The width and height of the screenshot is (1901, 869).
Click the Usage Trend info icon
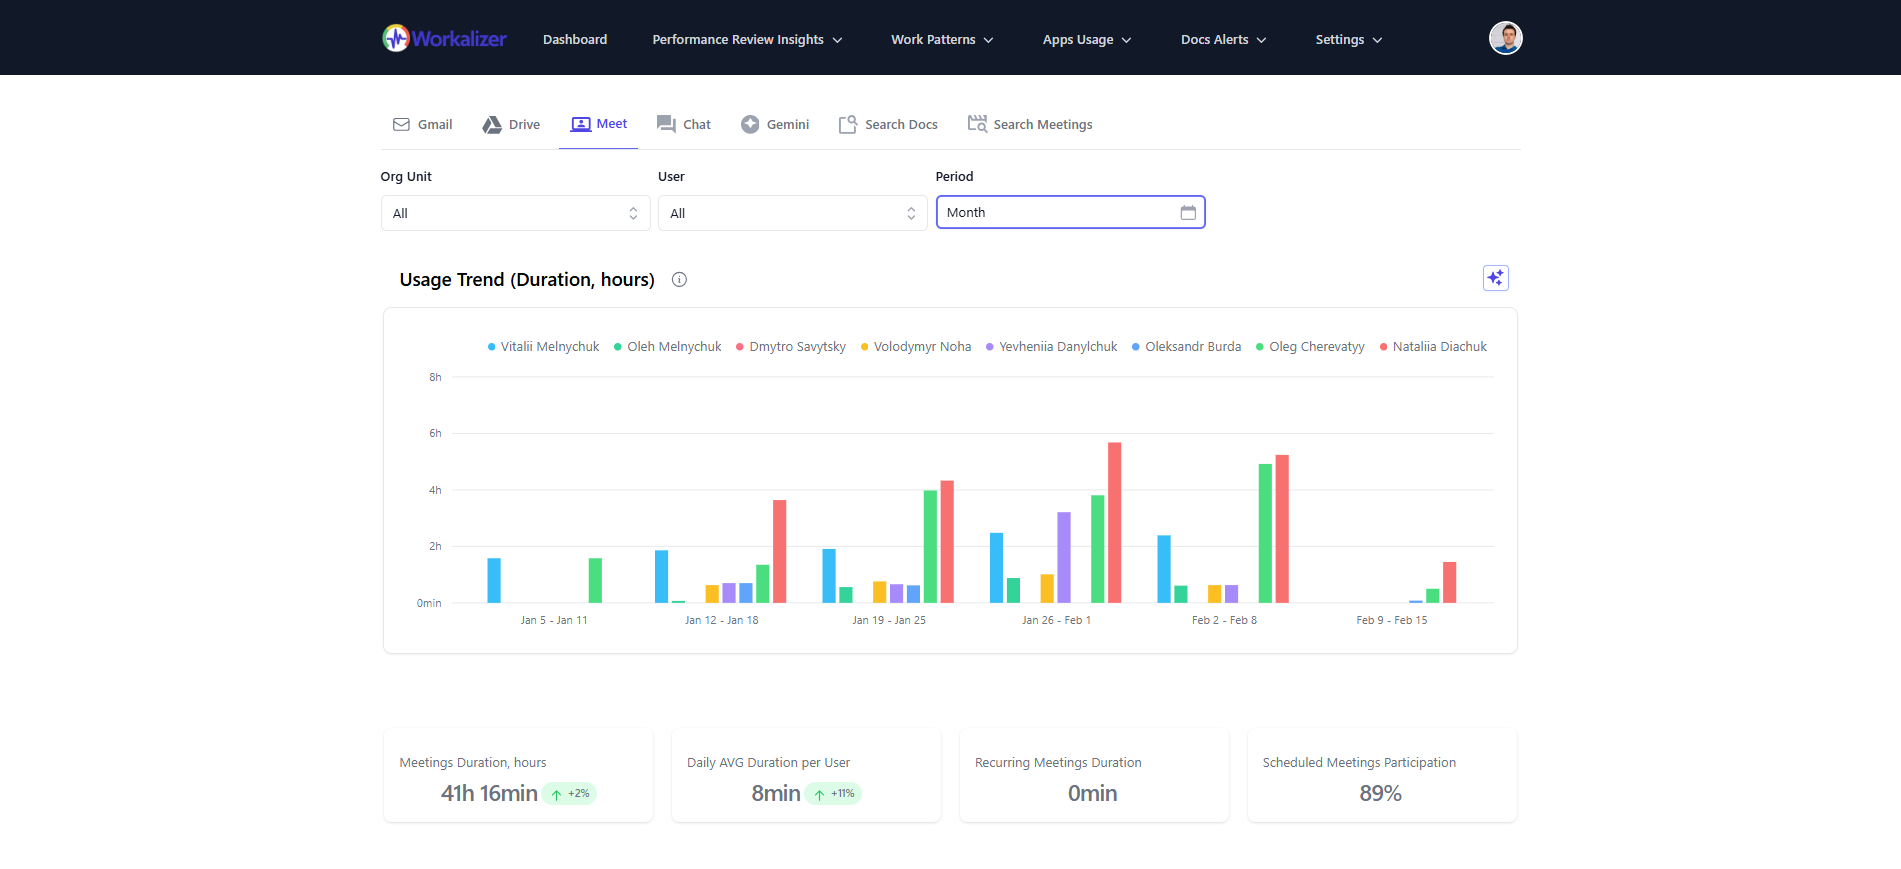[679, 280]
